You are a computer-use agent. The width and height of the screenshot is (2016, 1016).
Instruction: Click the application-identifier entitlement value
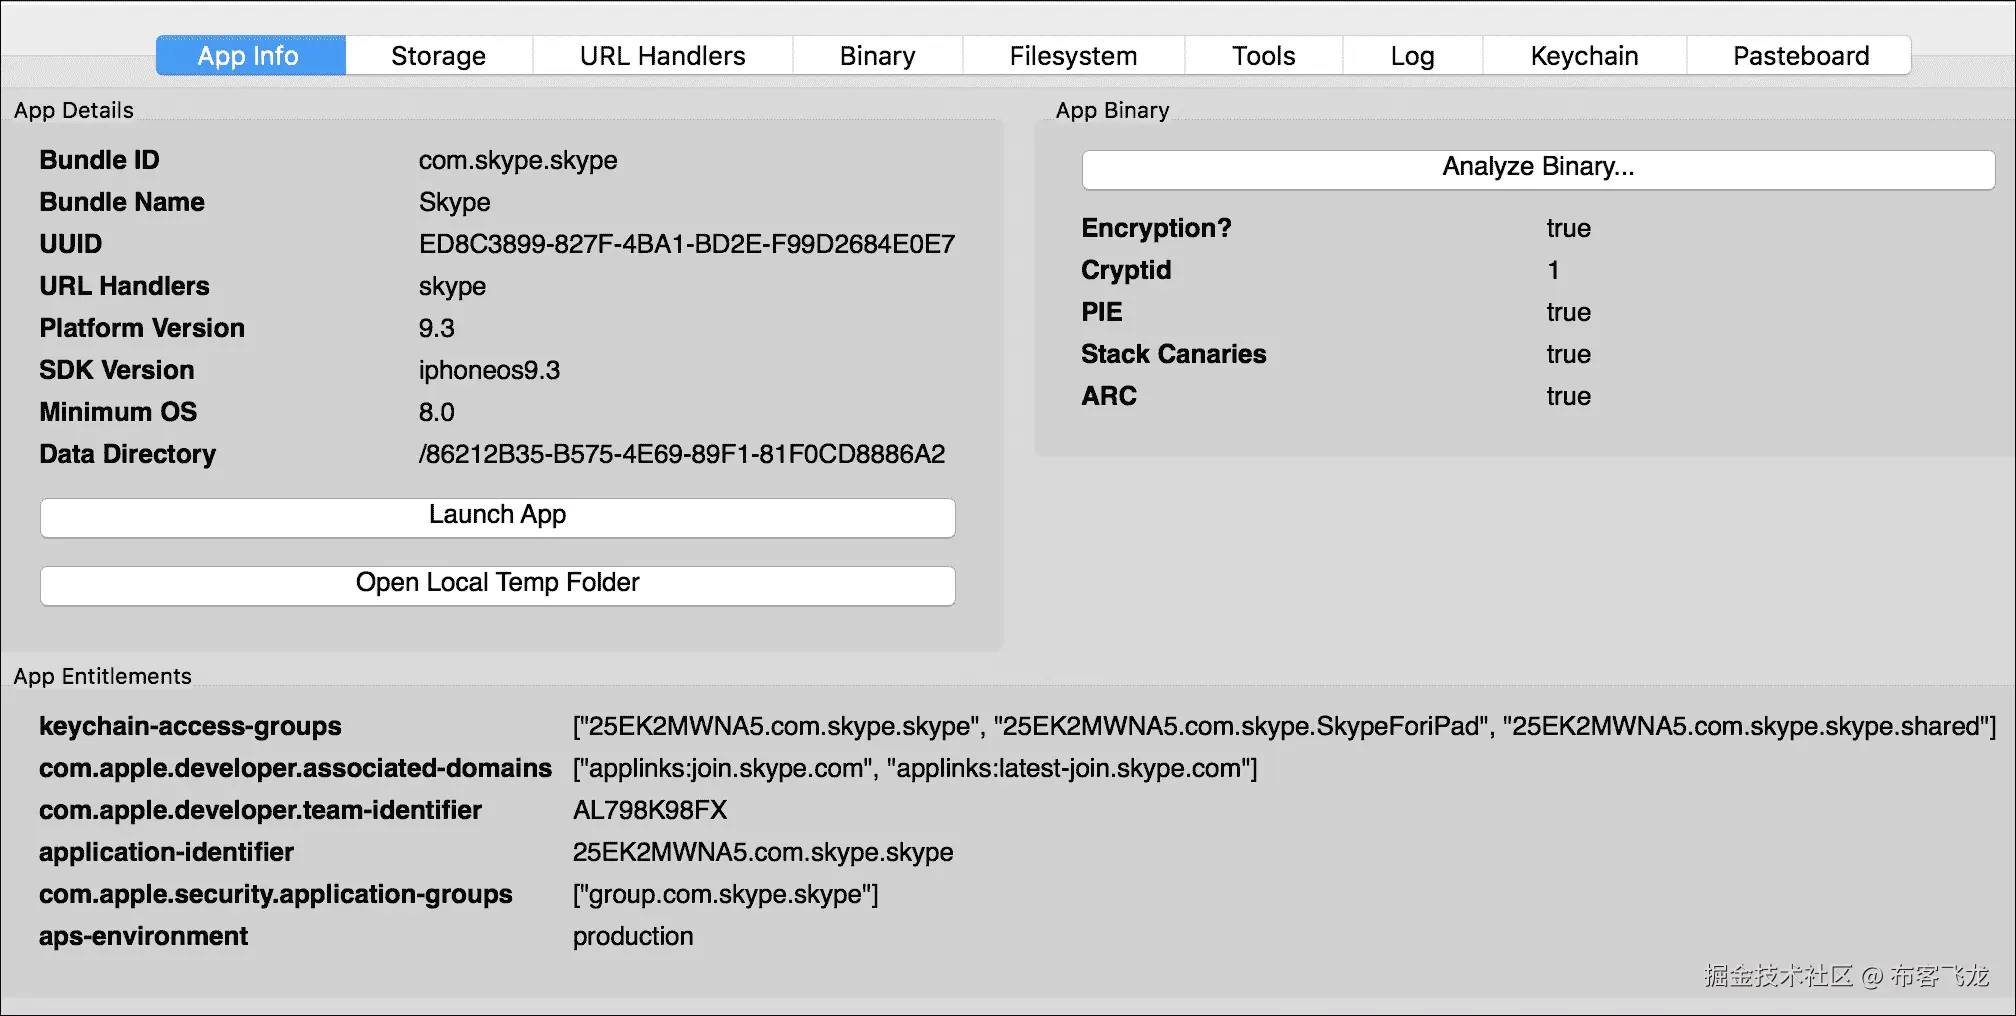(762, 853)
